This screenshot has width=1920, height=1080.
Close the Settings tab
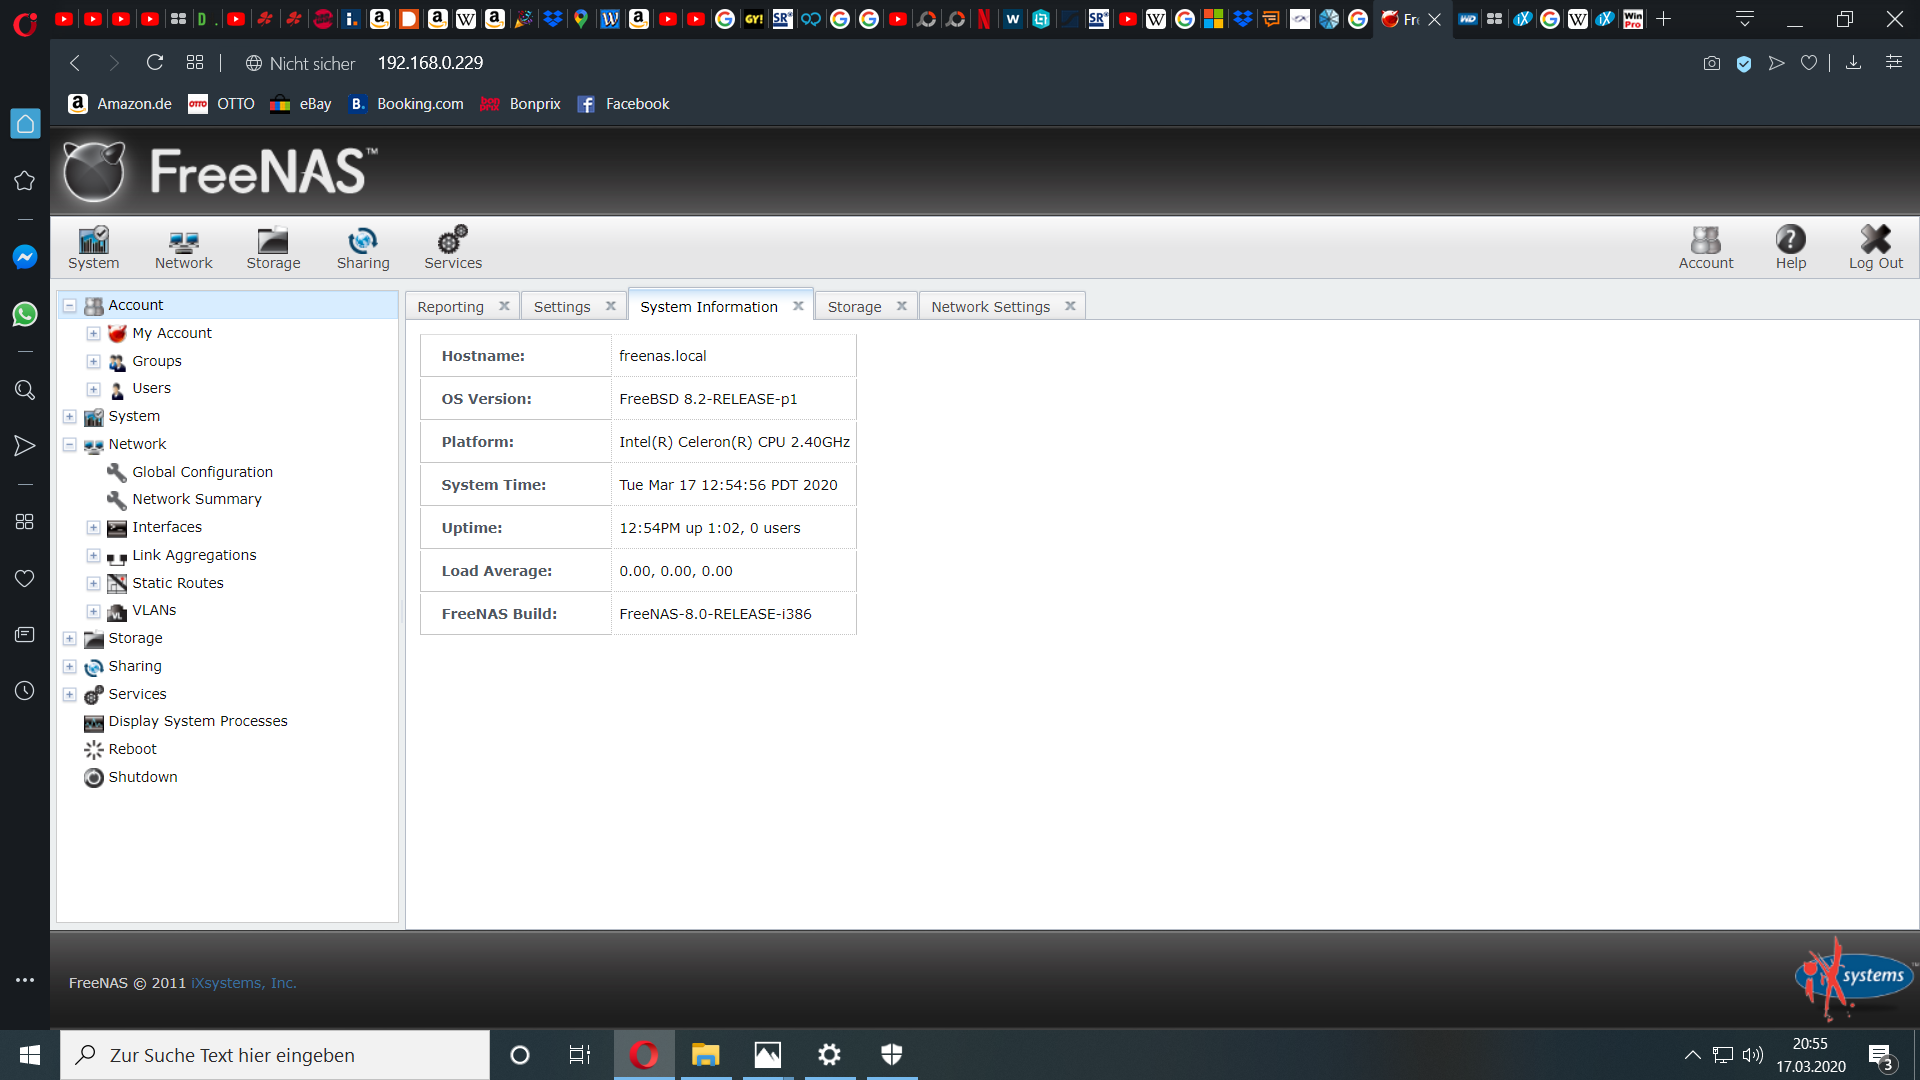610,306
